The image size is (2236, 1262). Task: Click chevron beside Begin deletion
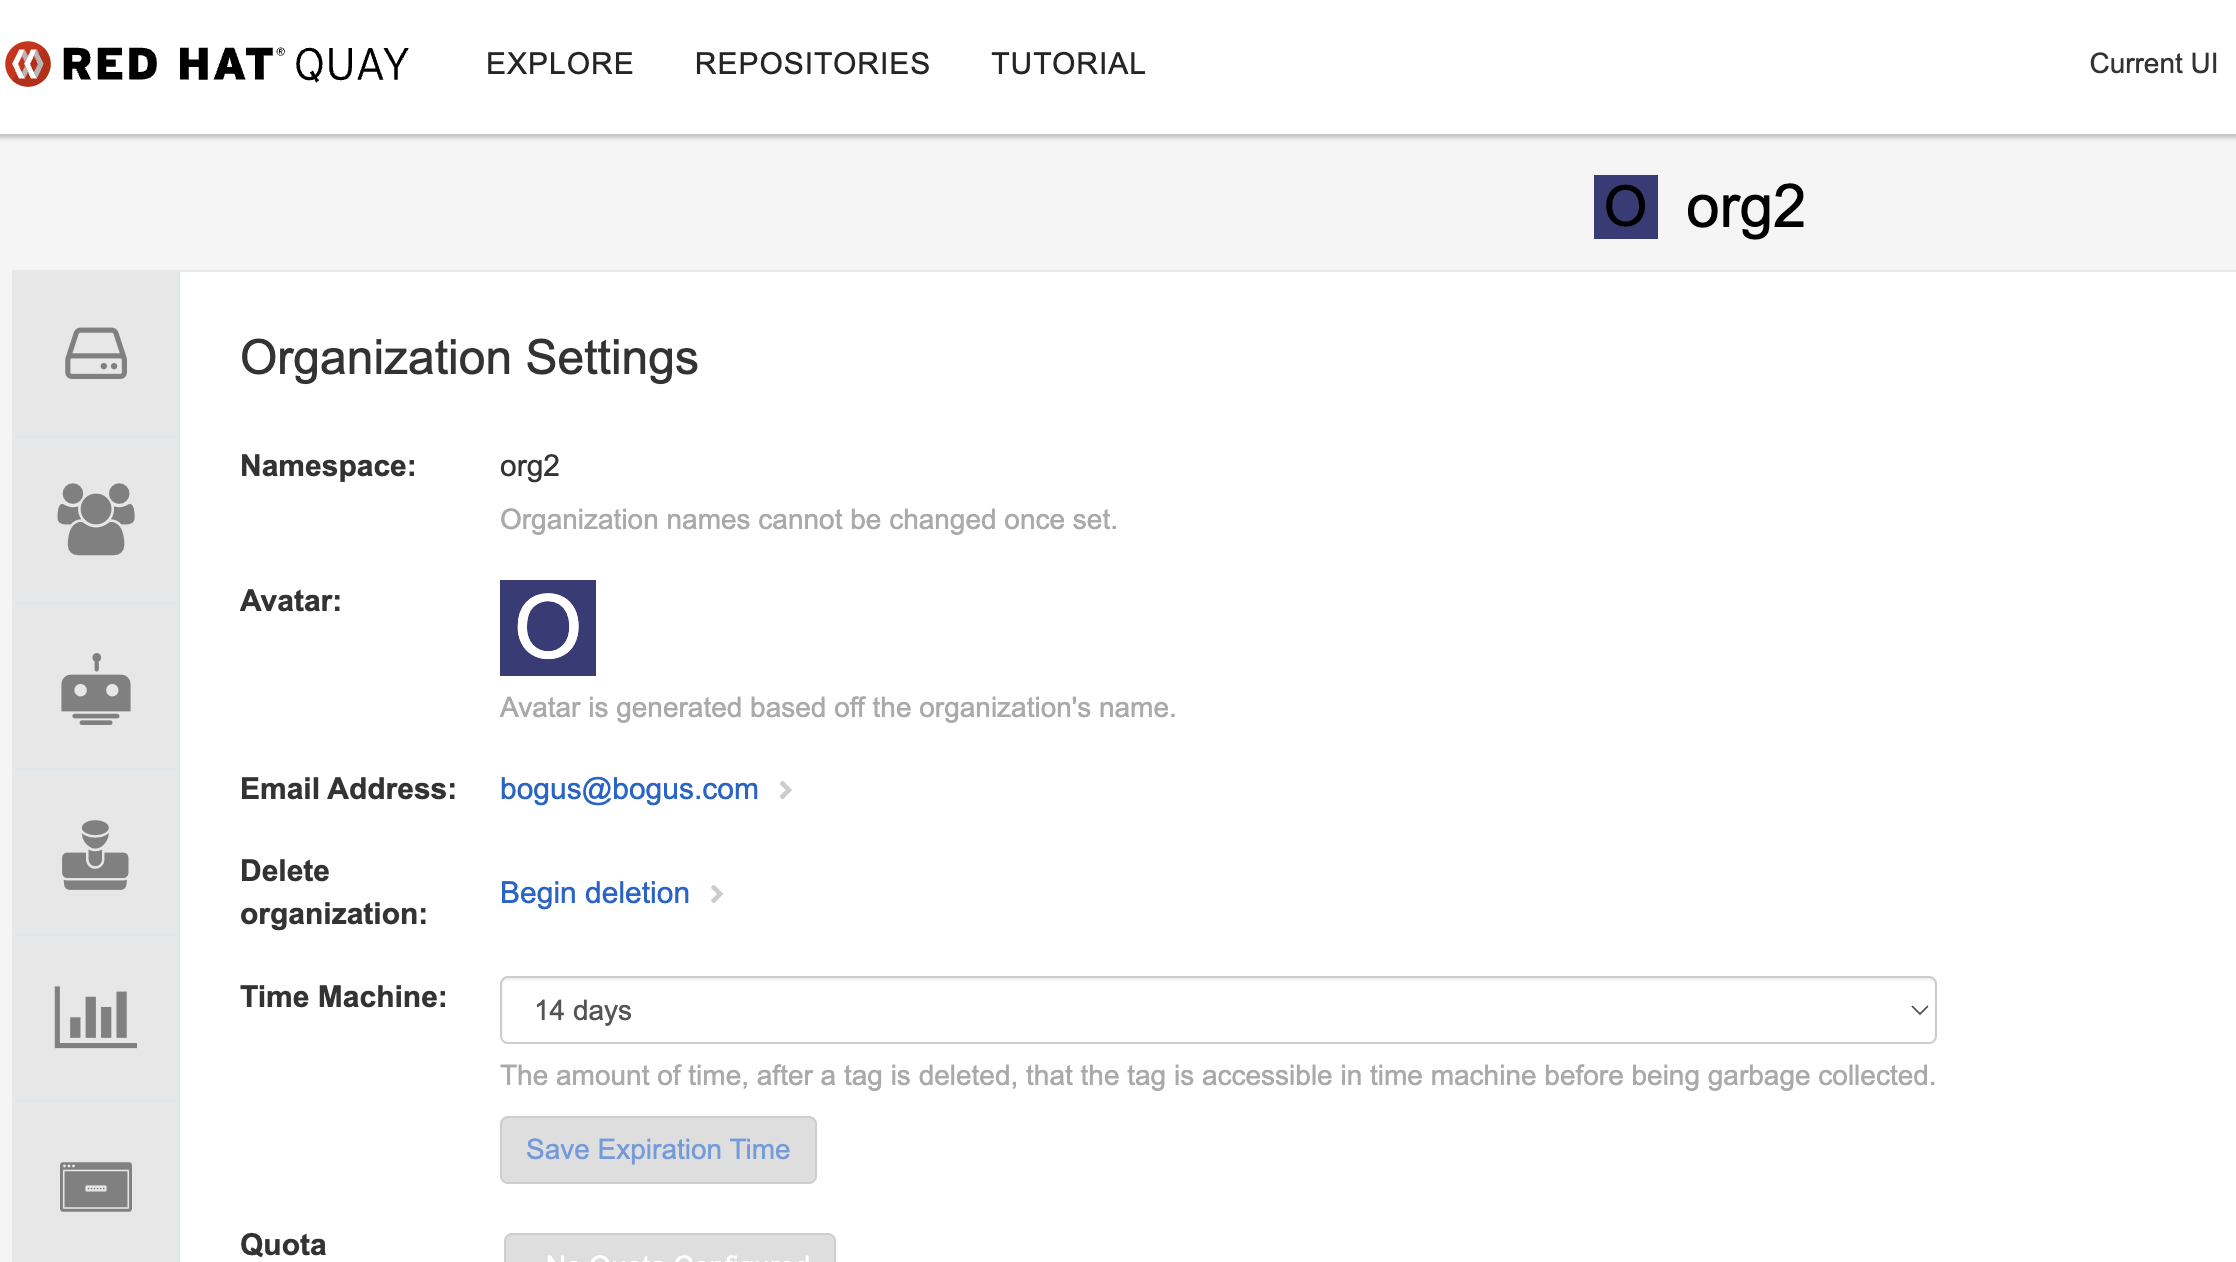(717, 894)
